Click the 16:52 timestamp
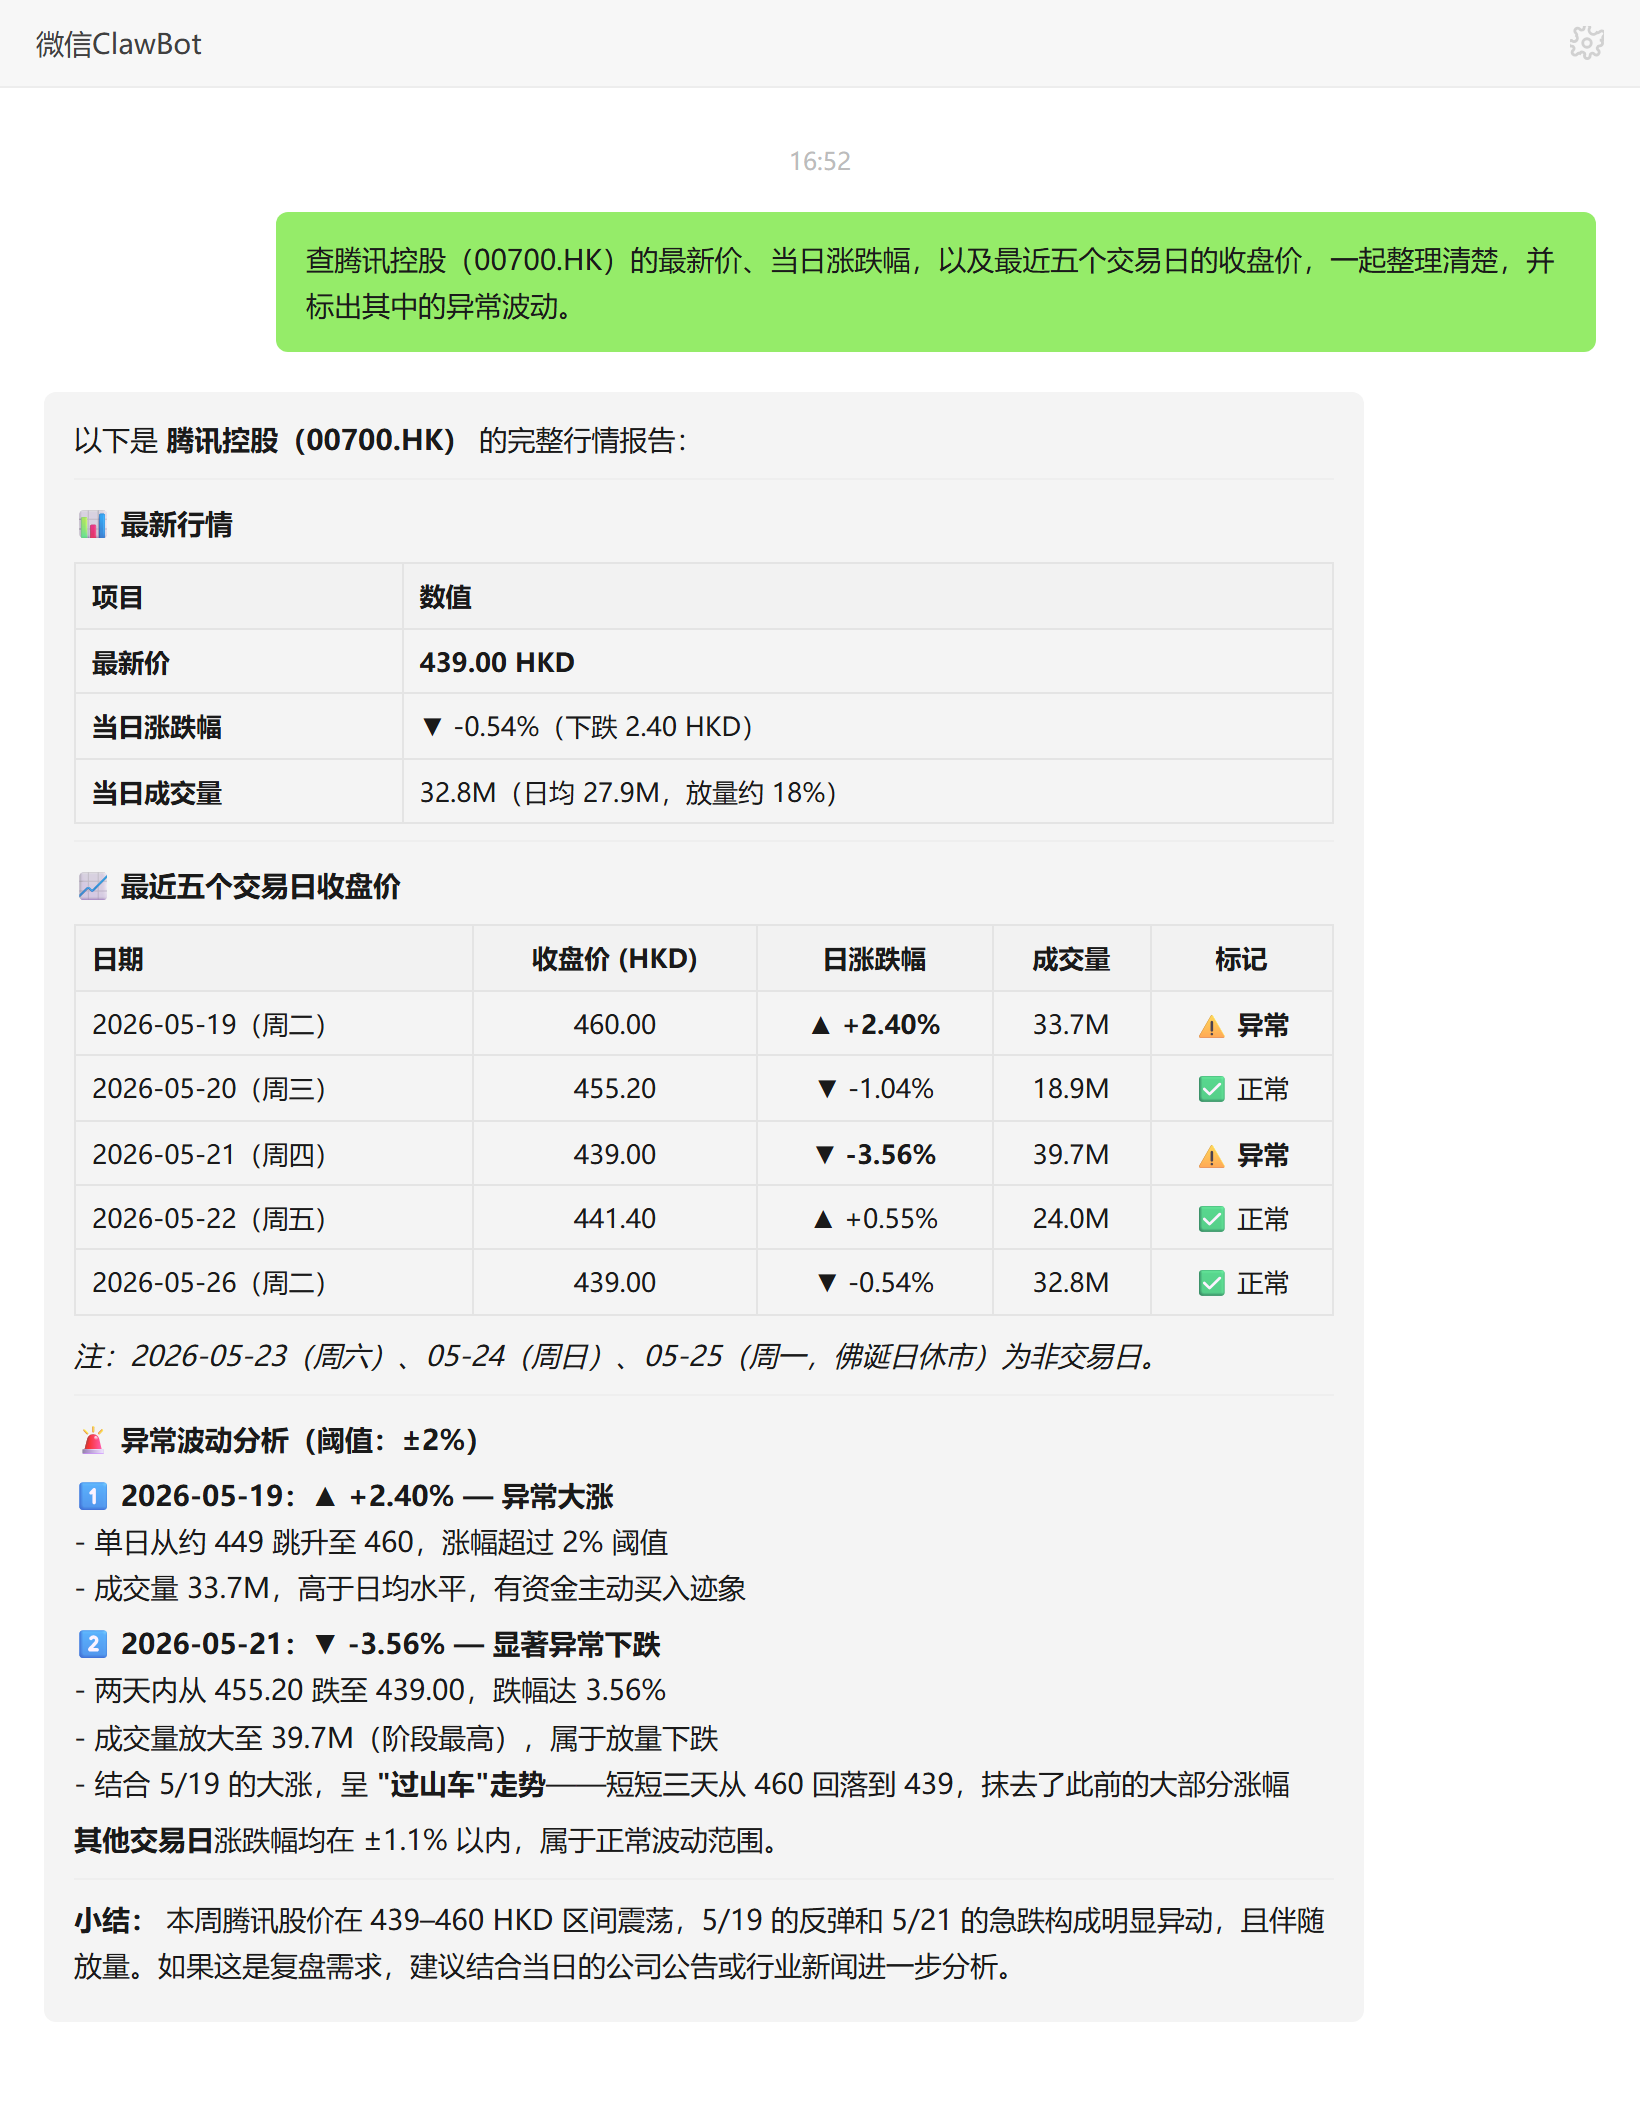Viewport: 1640px width, 2116px height. [x=820, y=161]
